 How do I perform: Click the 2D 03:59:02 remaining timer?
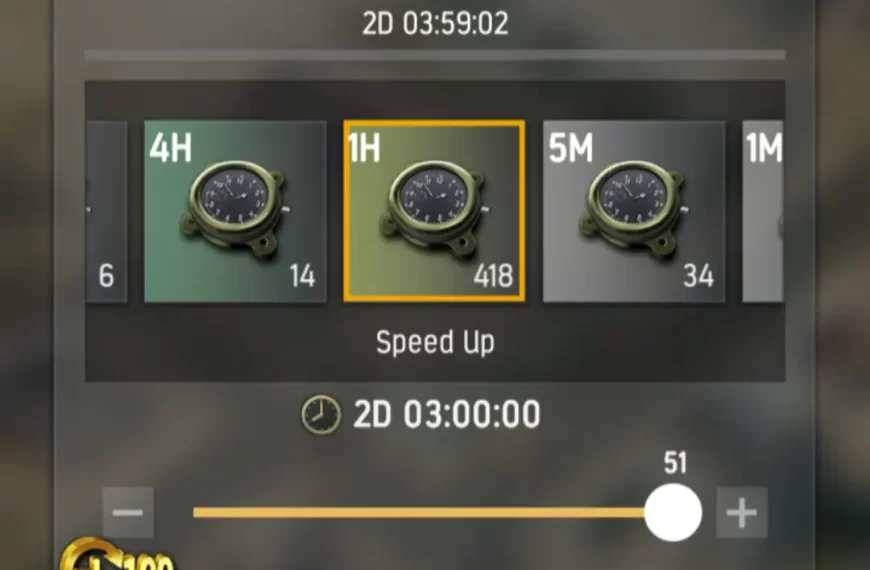435,24
